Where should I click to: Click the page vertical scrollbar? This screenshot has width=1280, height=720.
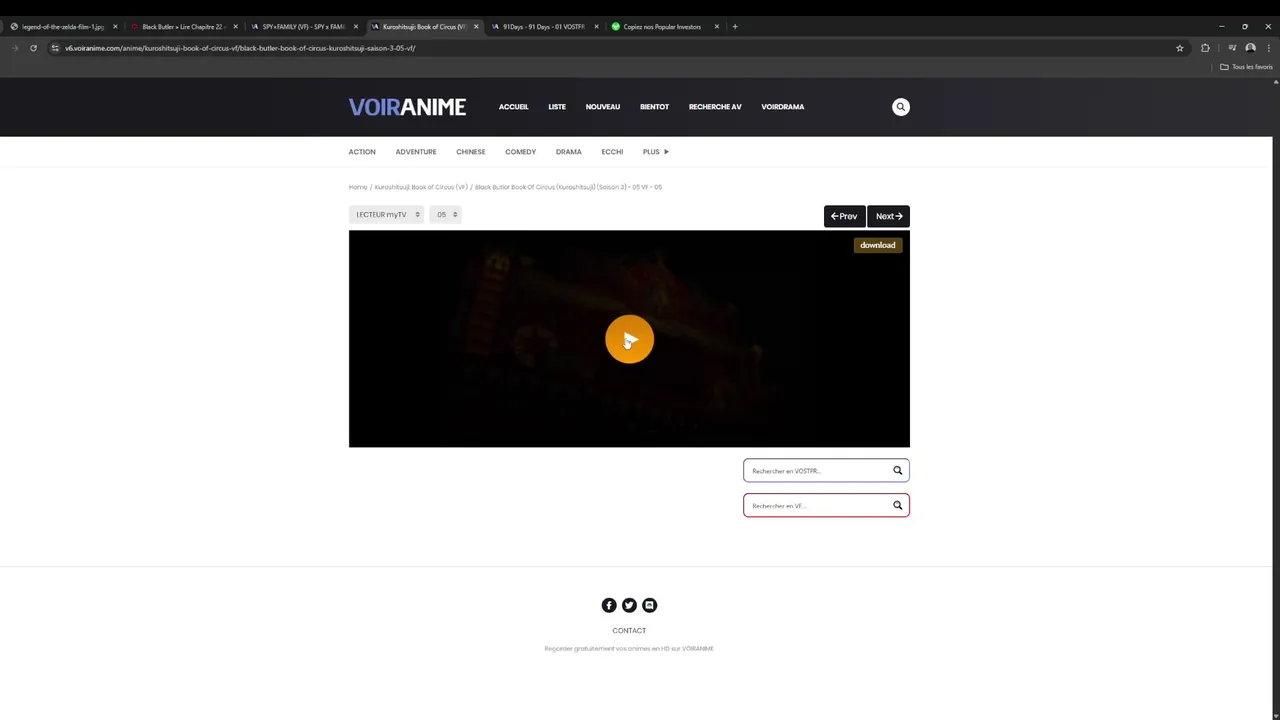[1275, 400]
